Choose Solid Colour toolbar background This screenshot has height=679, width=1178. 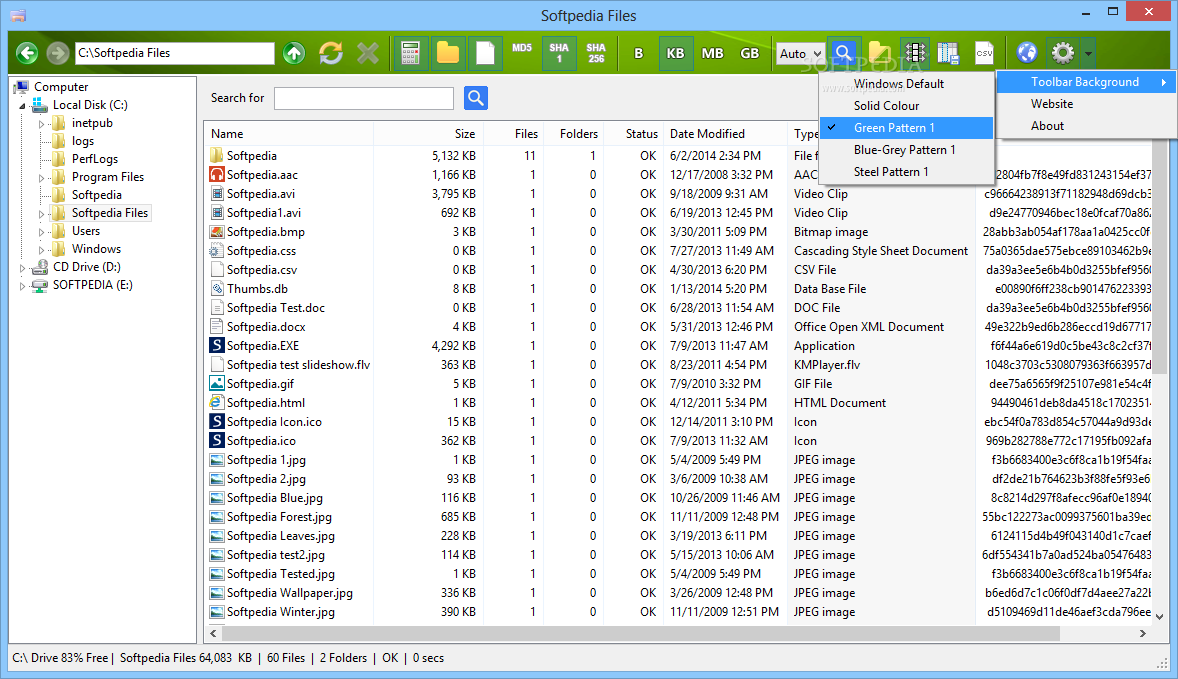tap(907, 106)
